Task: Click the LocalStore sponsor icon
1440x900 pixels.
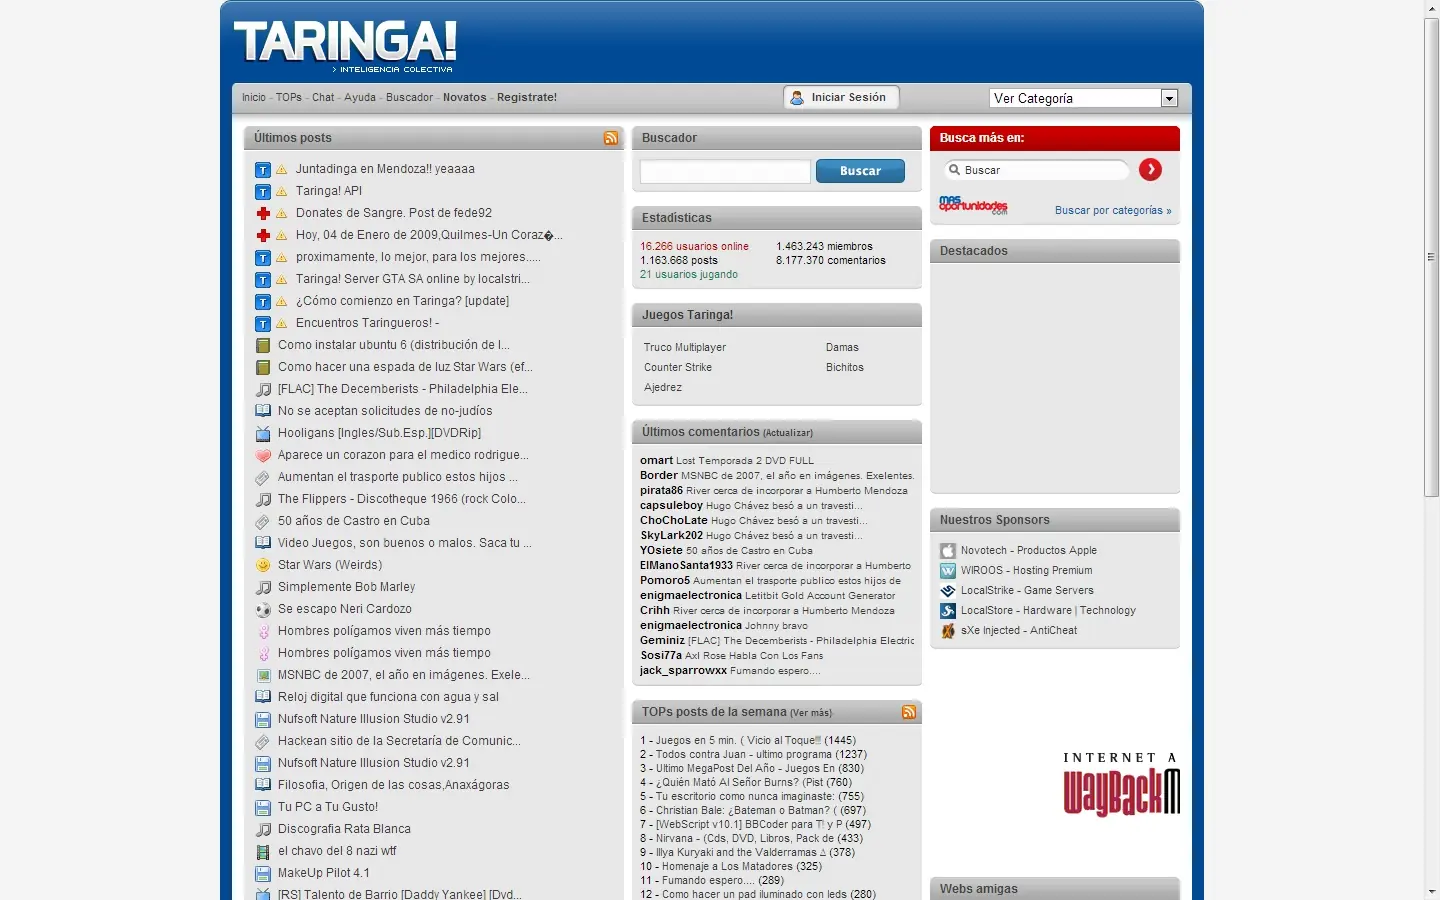Action: 948,611
